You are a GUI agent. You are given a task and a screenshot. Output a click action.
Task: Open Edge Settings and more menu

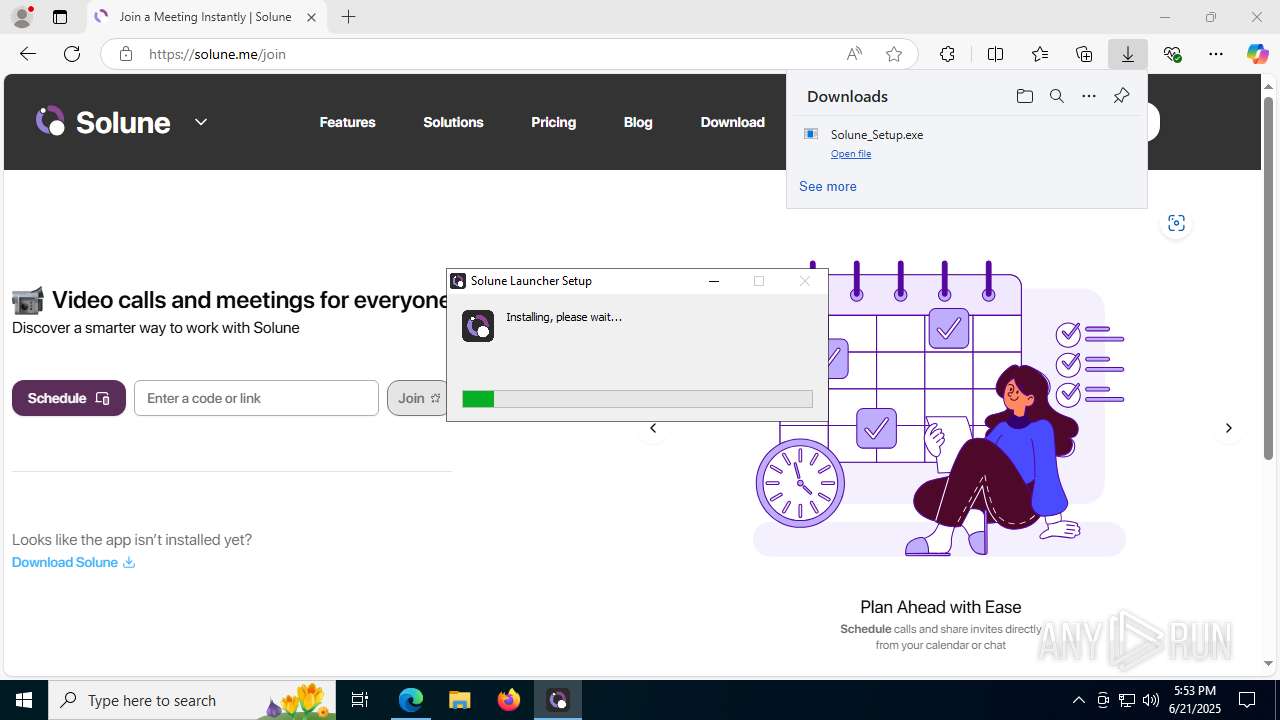[1216, 54]
